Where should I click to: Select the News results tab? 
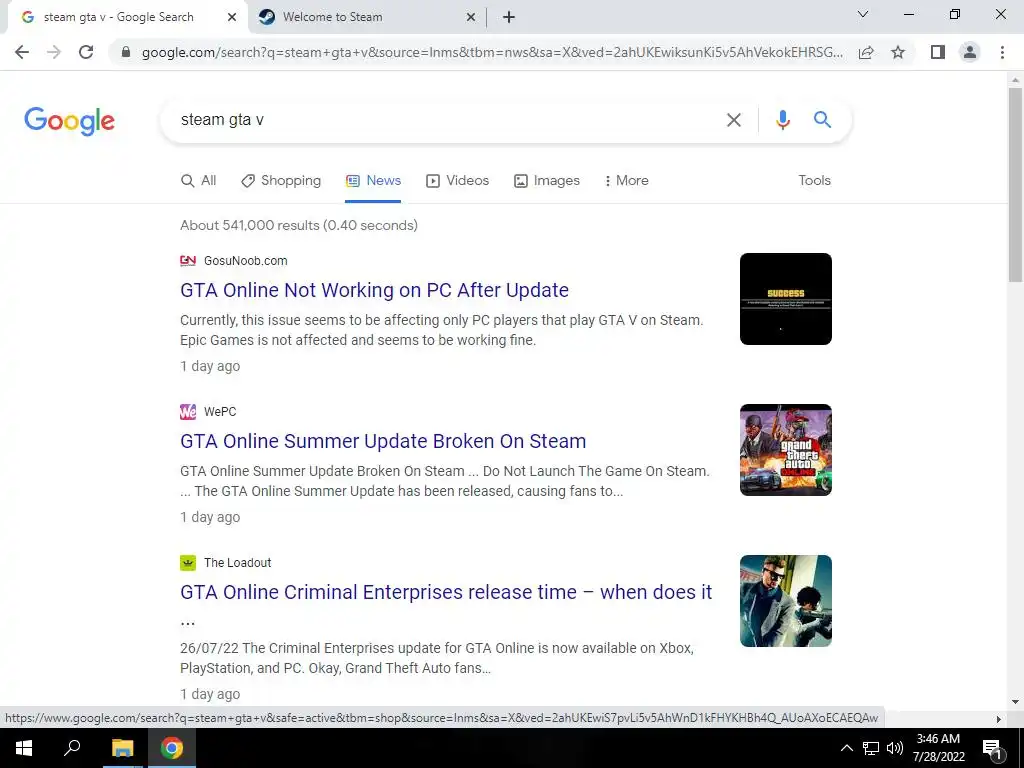(373, 181)
